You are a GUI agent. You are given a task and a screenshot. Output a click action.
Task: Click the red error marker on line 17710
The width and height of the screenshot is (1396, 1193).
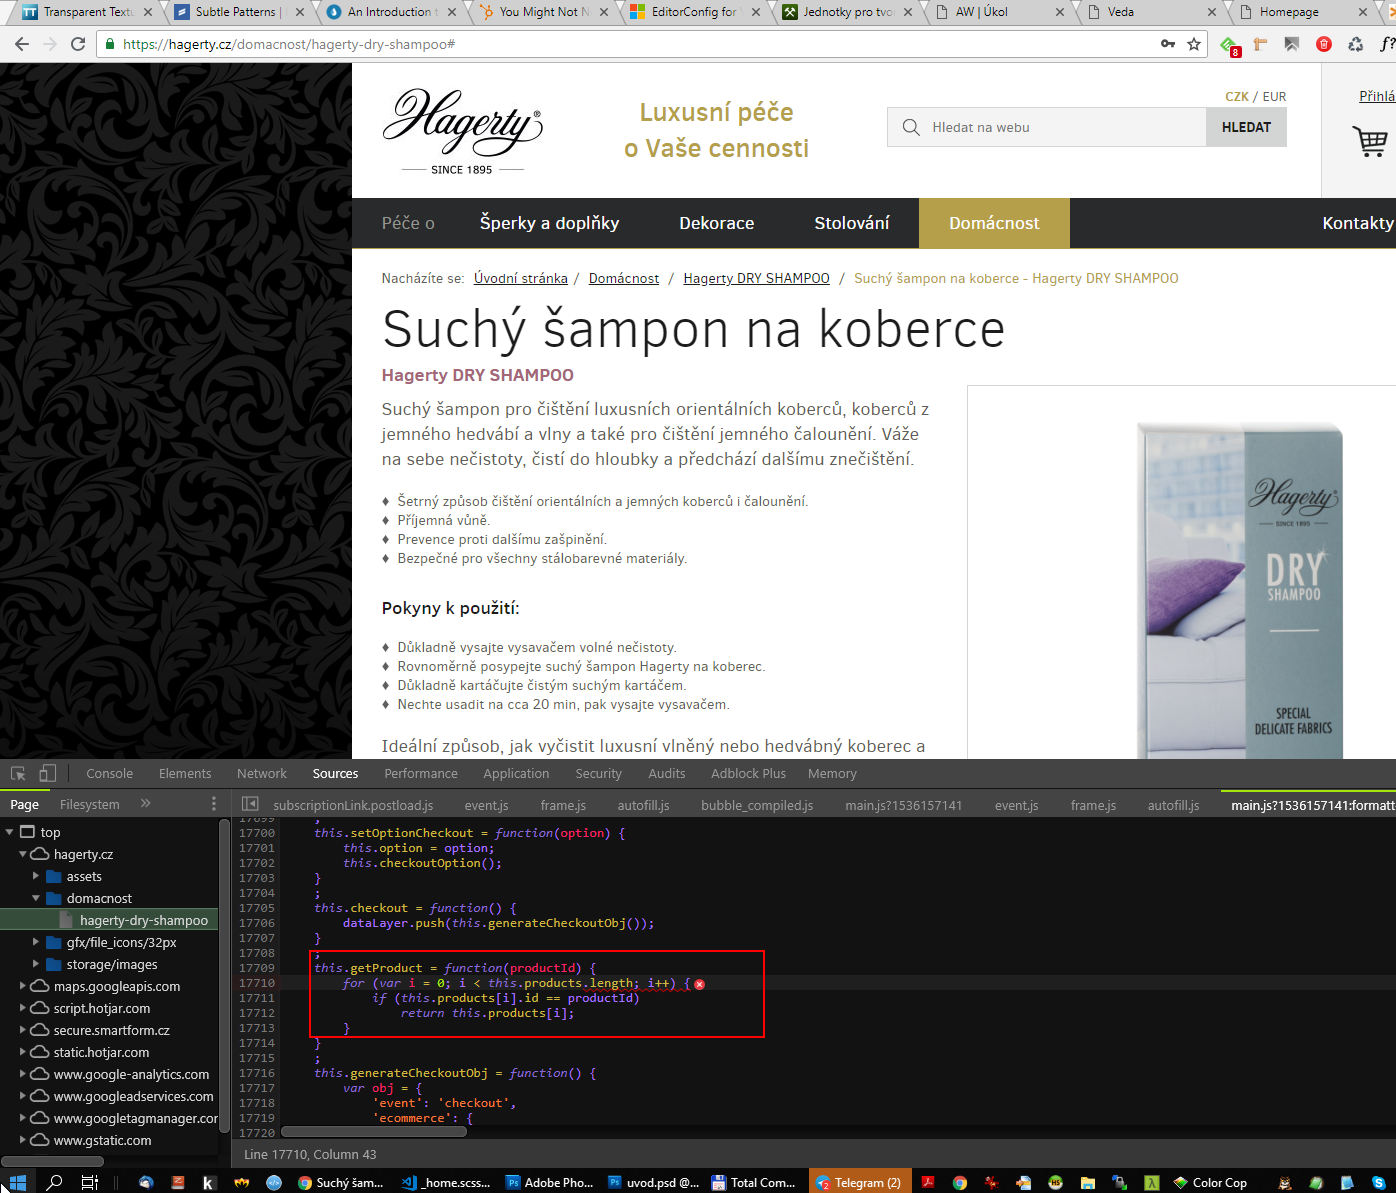[x=699, y=984]
